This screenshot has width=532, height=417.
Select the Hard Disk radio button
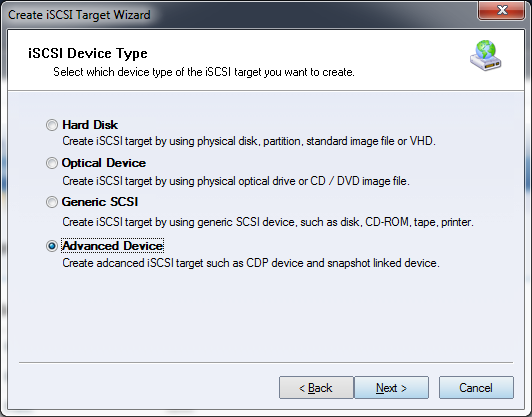52,125
